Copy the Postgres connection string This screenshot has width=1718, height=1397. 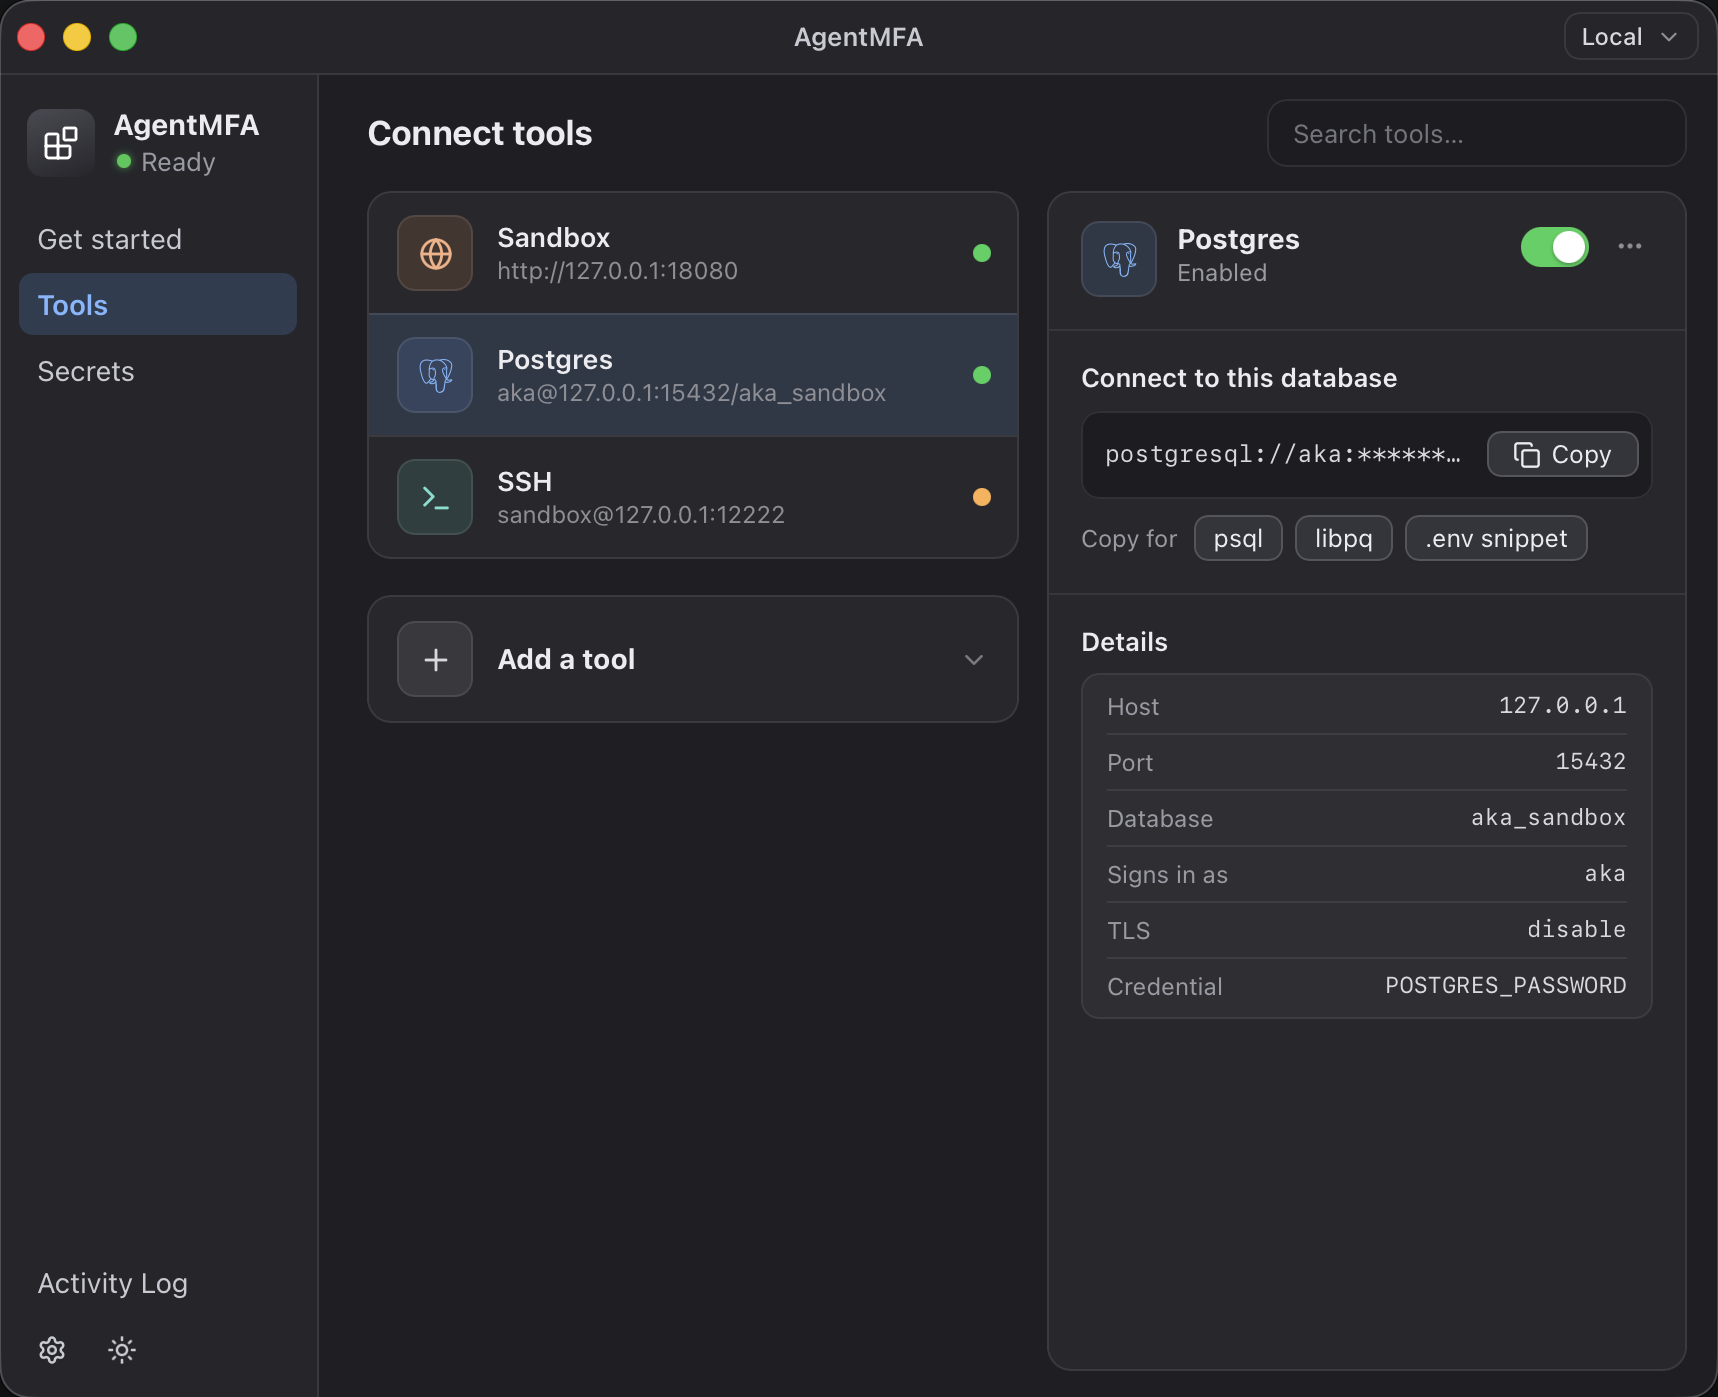point(1562,454)
